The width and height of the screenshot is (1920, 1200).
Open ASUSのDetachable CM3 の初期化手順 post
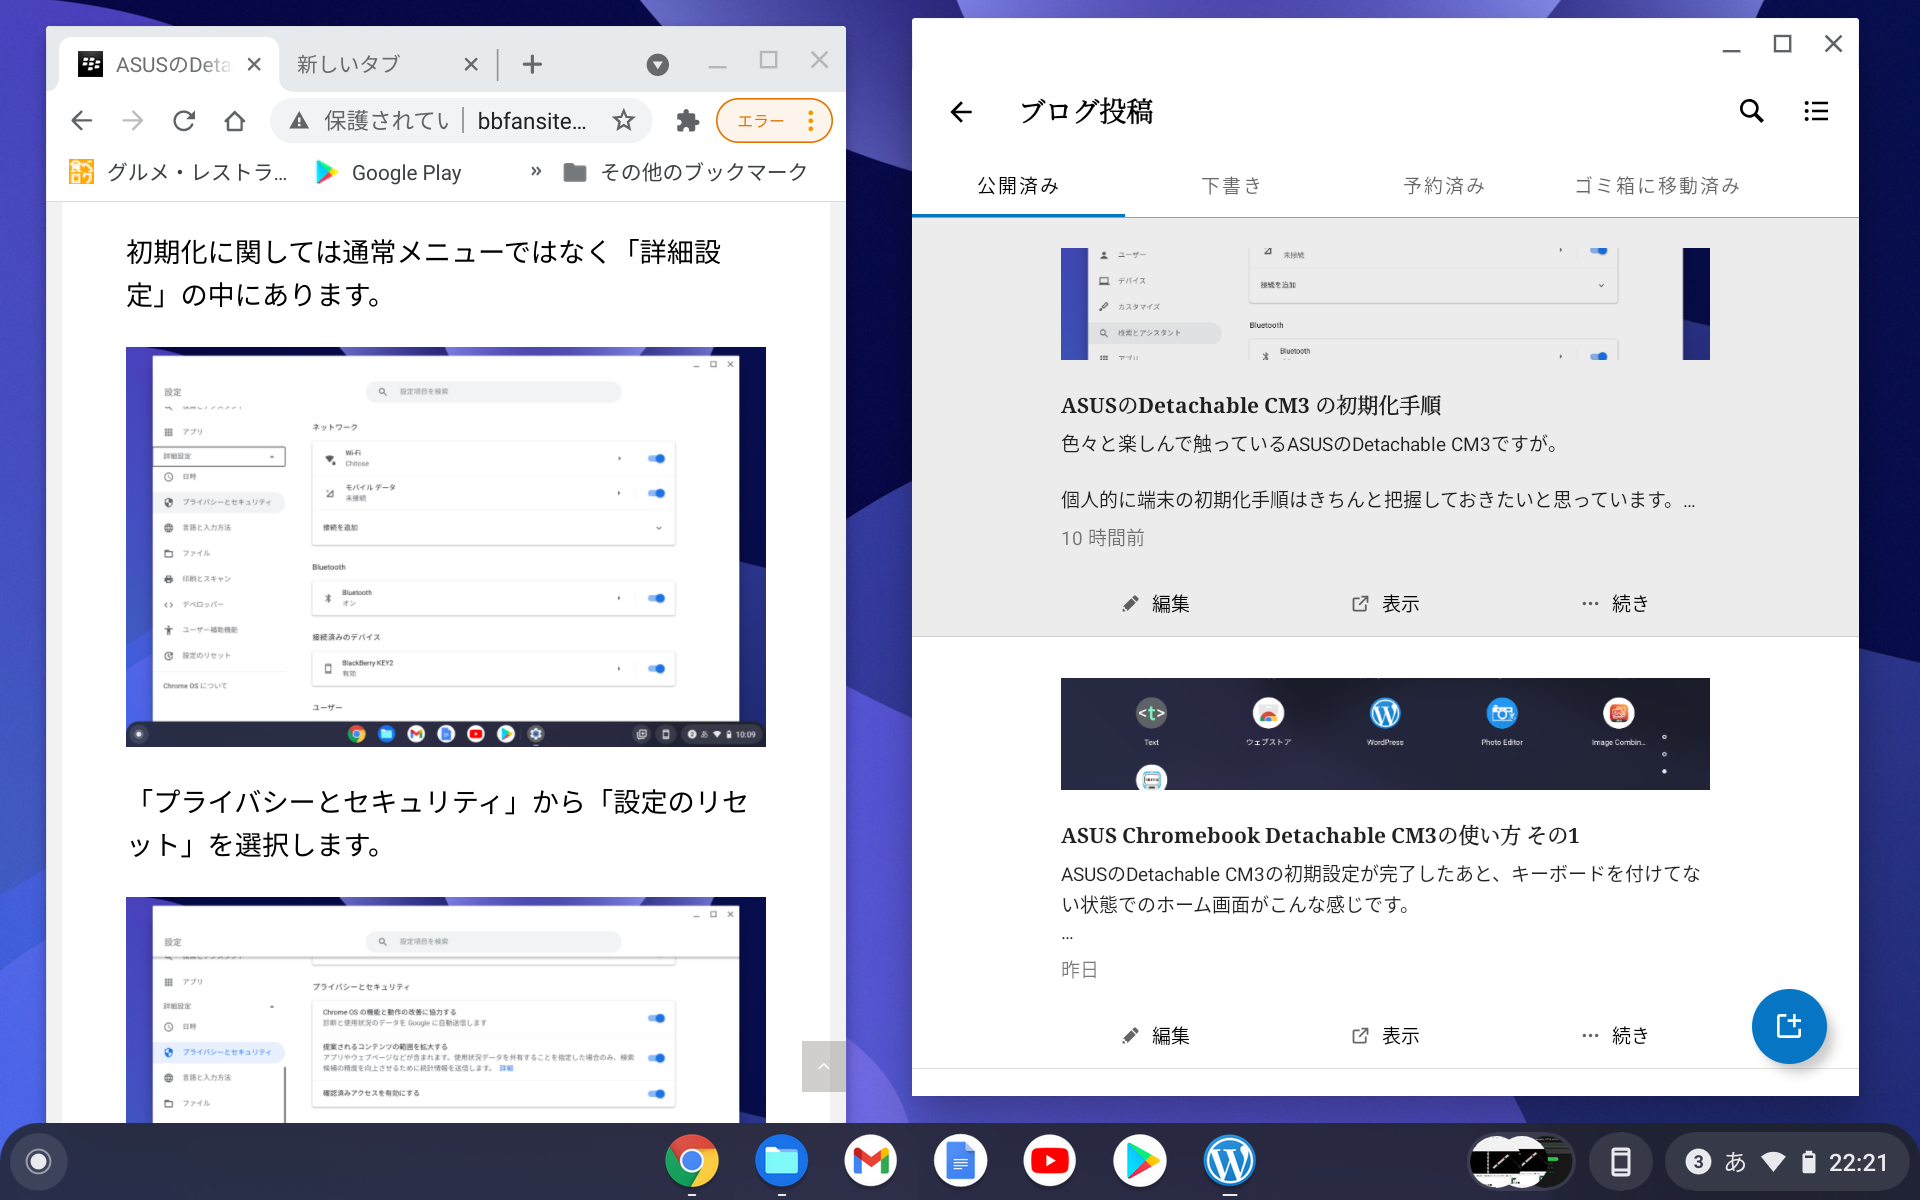pyautogui.click(x=1251, y=405)
